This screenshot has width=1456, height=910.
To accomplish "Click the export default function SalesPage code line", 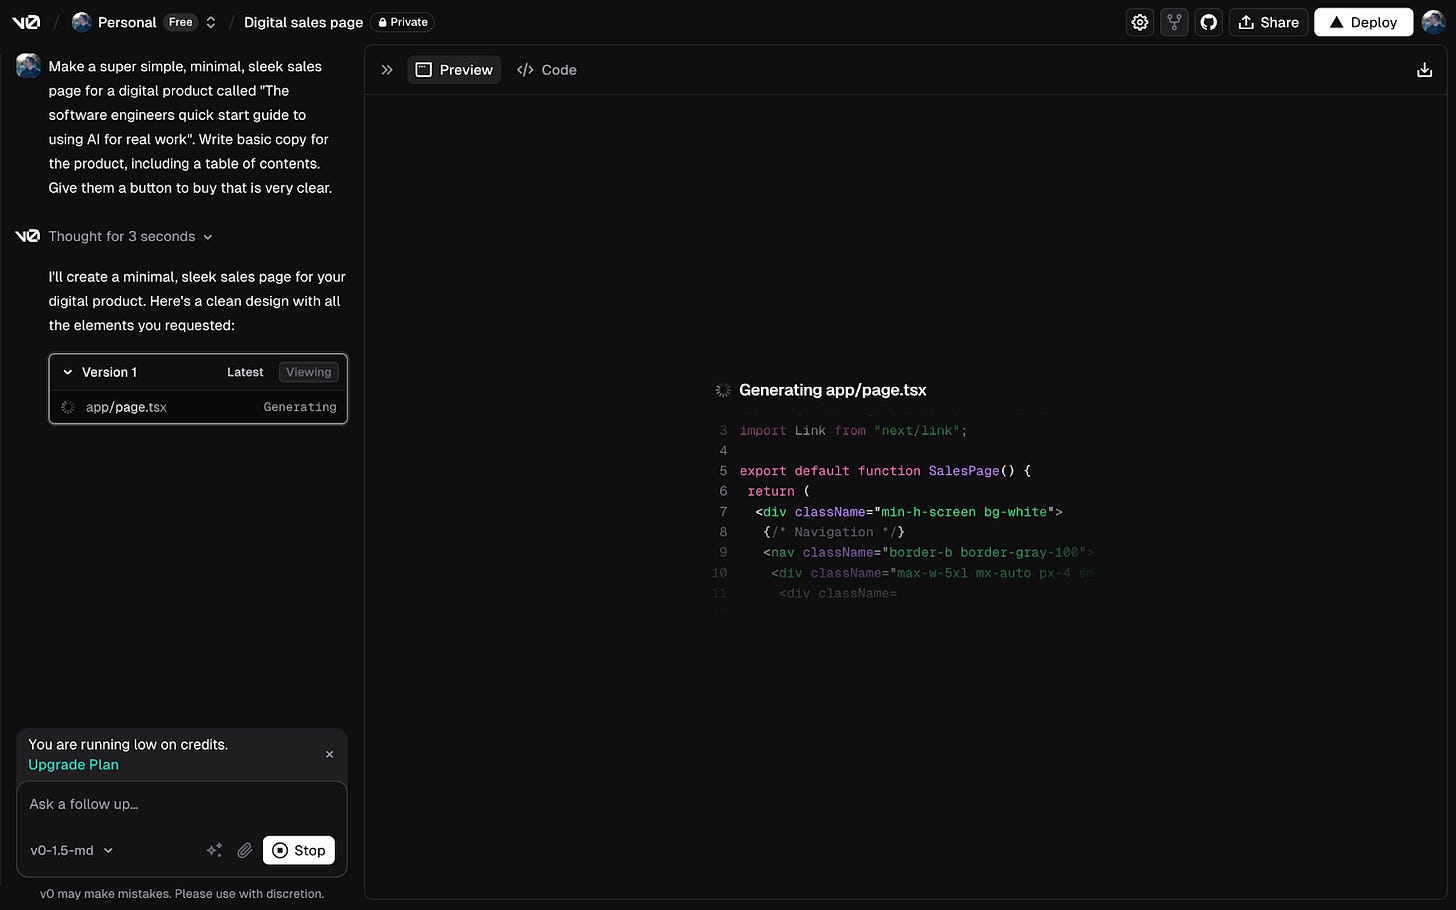I will click(x=885, y=471).
